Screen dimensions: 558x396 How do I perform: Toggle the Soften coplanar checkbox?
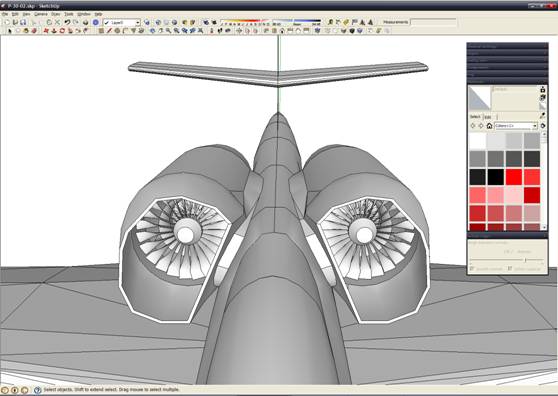tap(510, 269)
